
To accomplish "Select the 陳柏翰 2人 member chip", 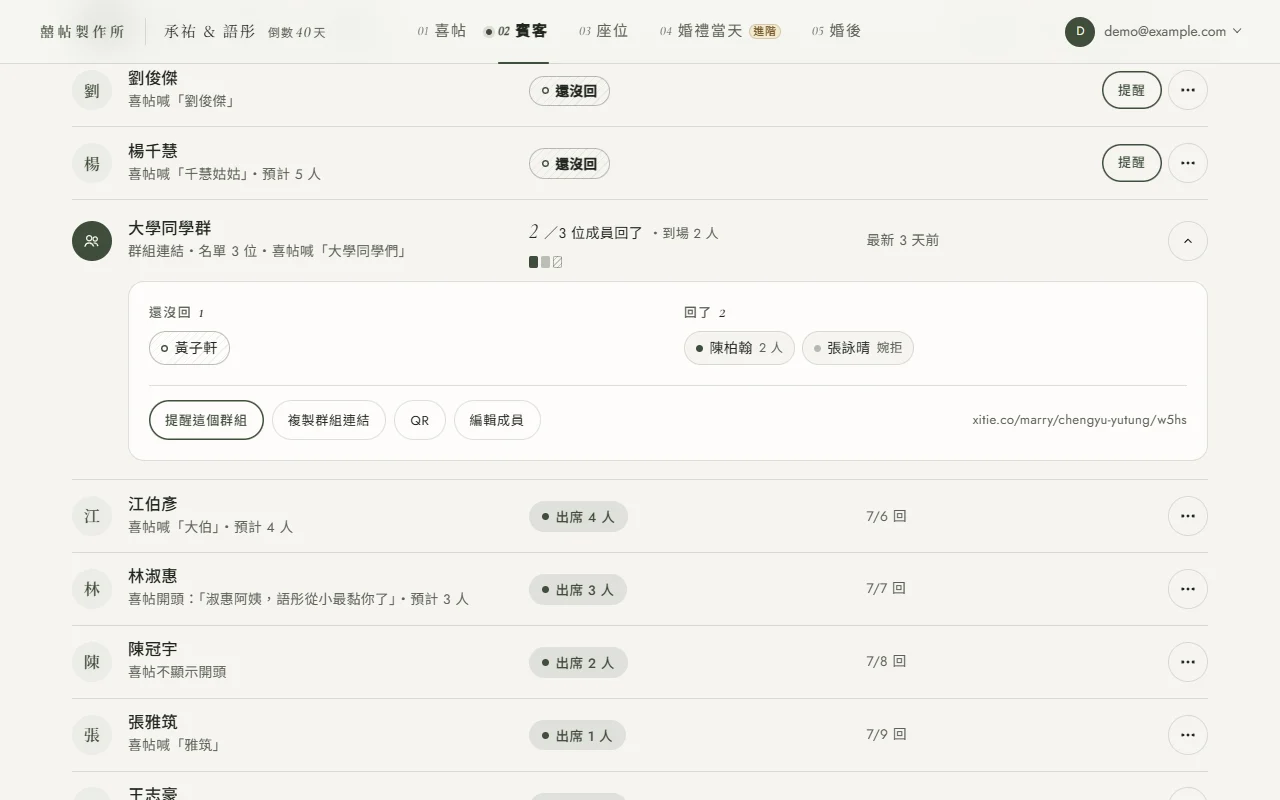I will click(739, 348).
